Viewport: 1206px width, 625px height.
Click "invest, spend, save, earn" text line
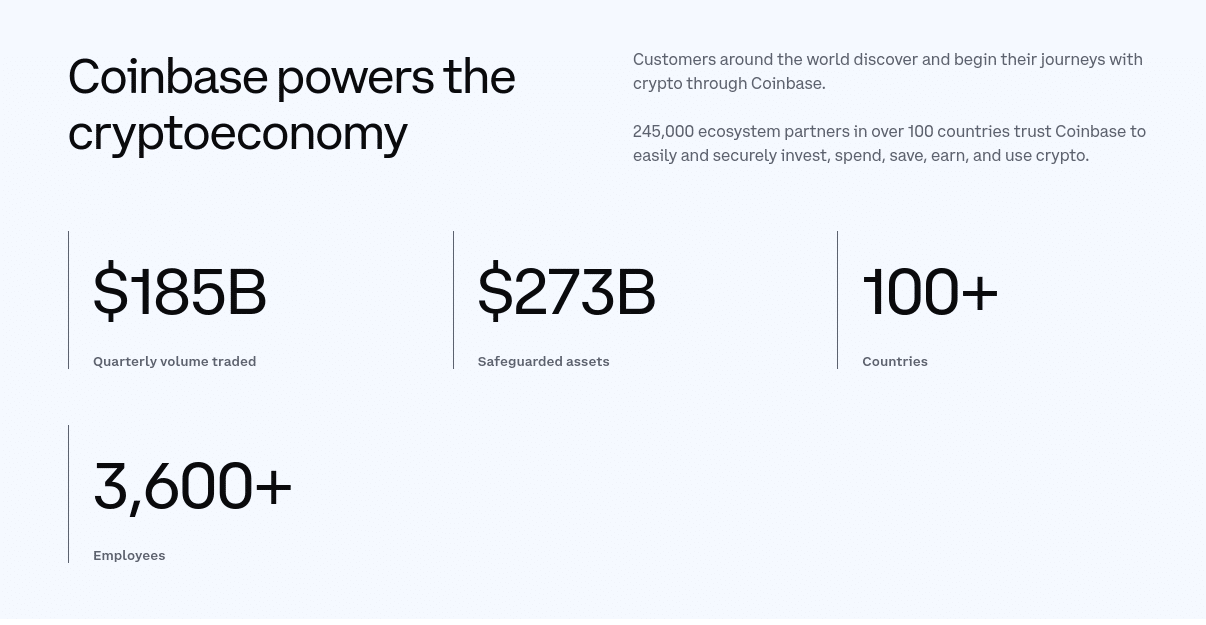tap(860, 155)
